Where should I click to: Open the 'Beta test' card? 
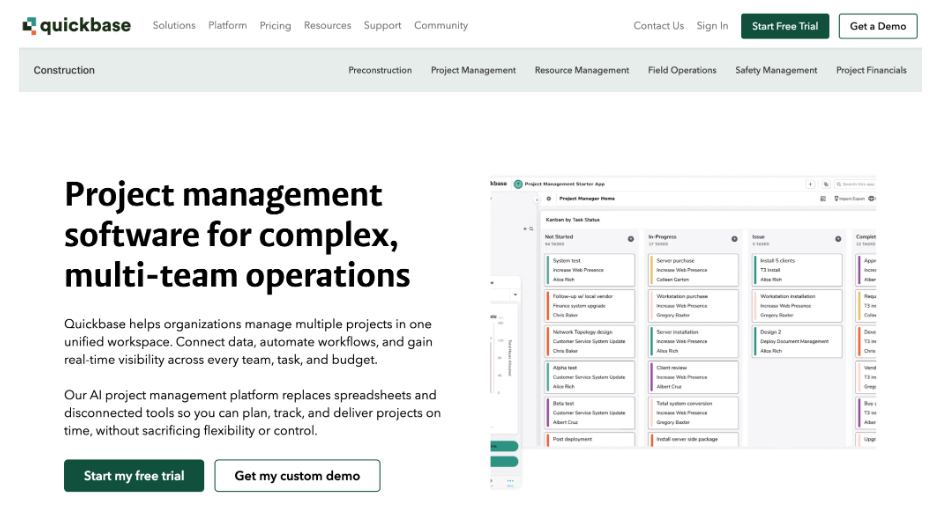(590, 413)
